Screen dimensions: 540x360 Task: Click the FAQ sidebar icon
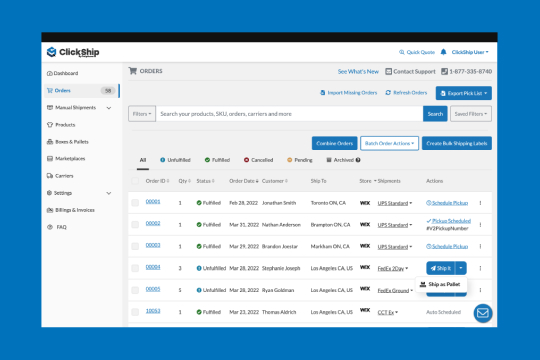(50, 227)
